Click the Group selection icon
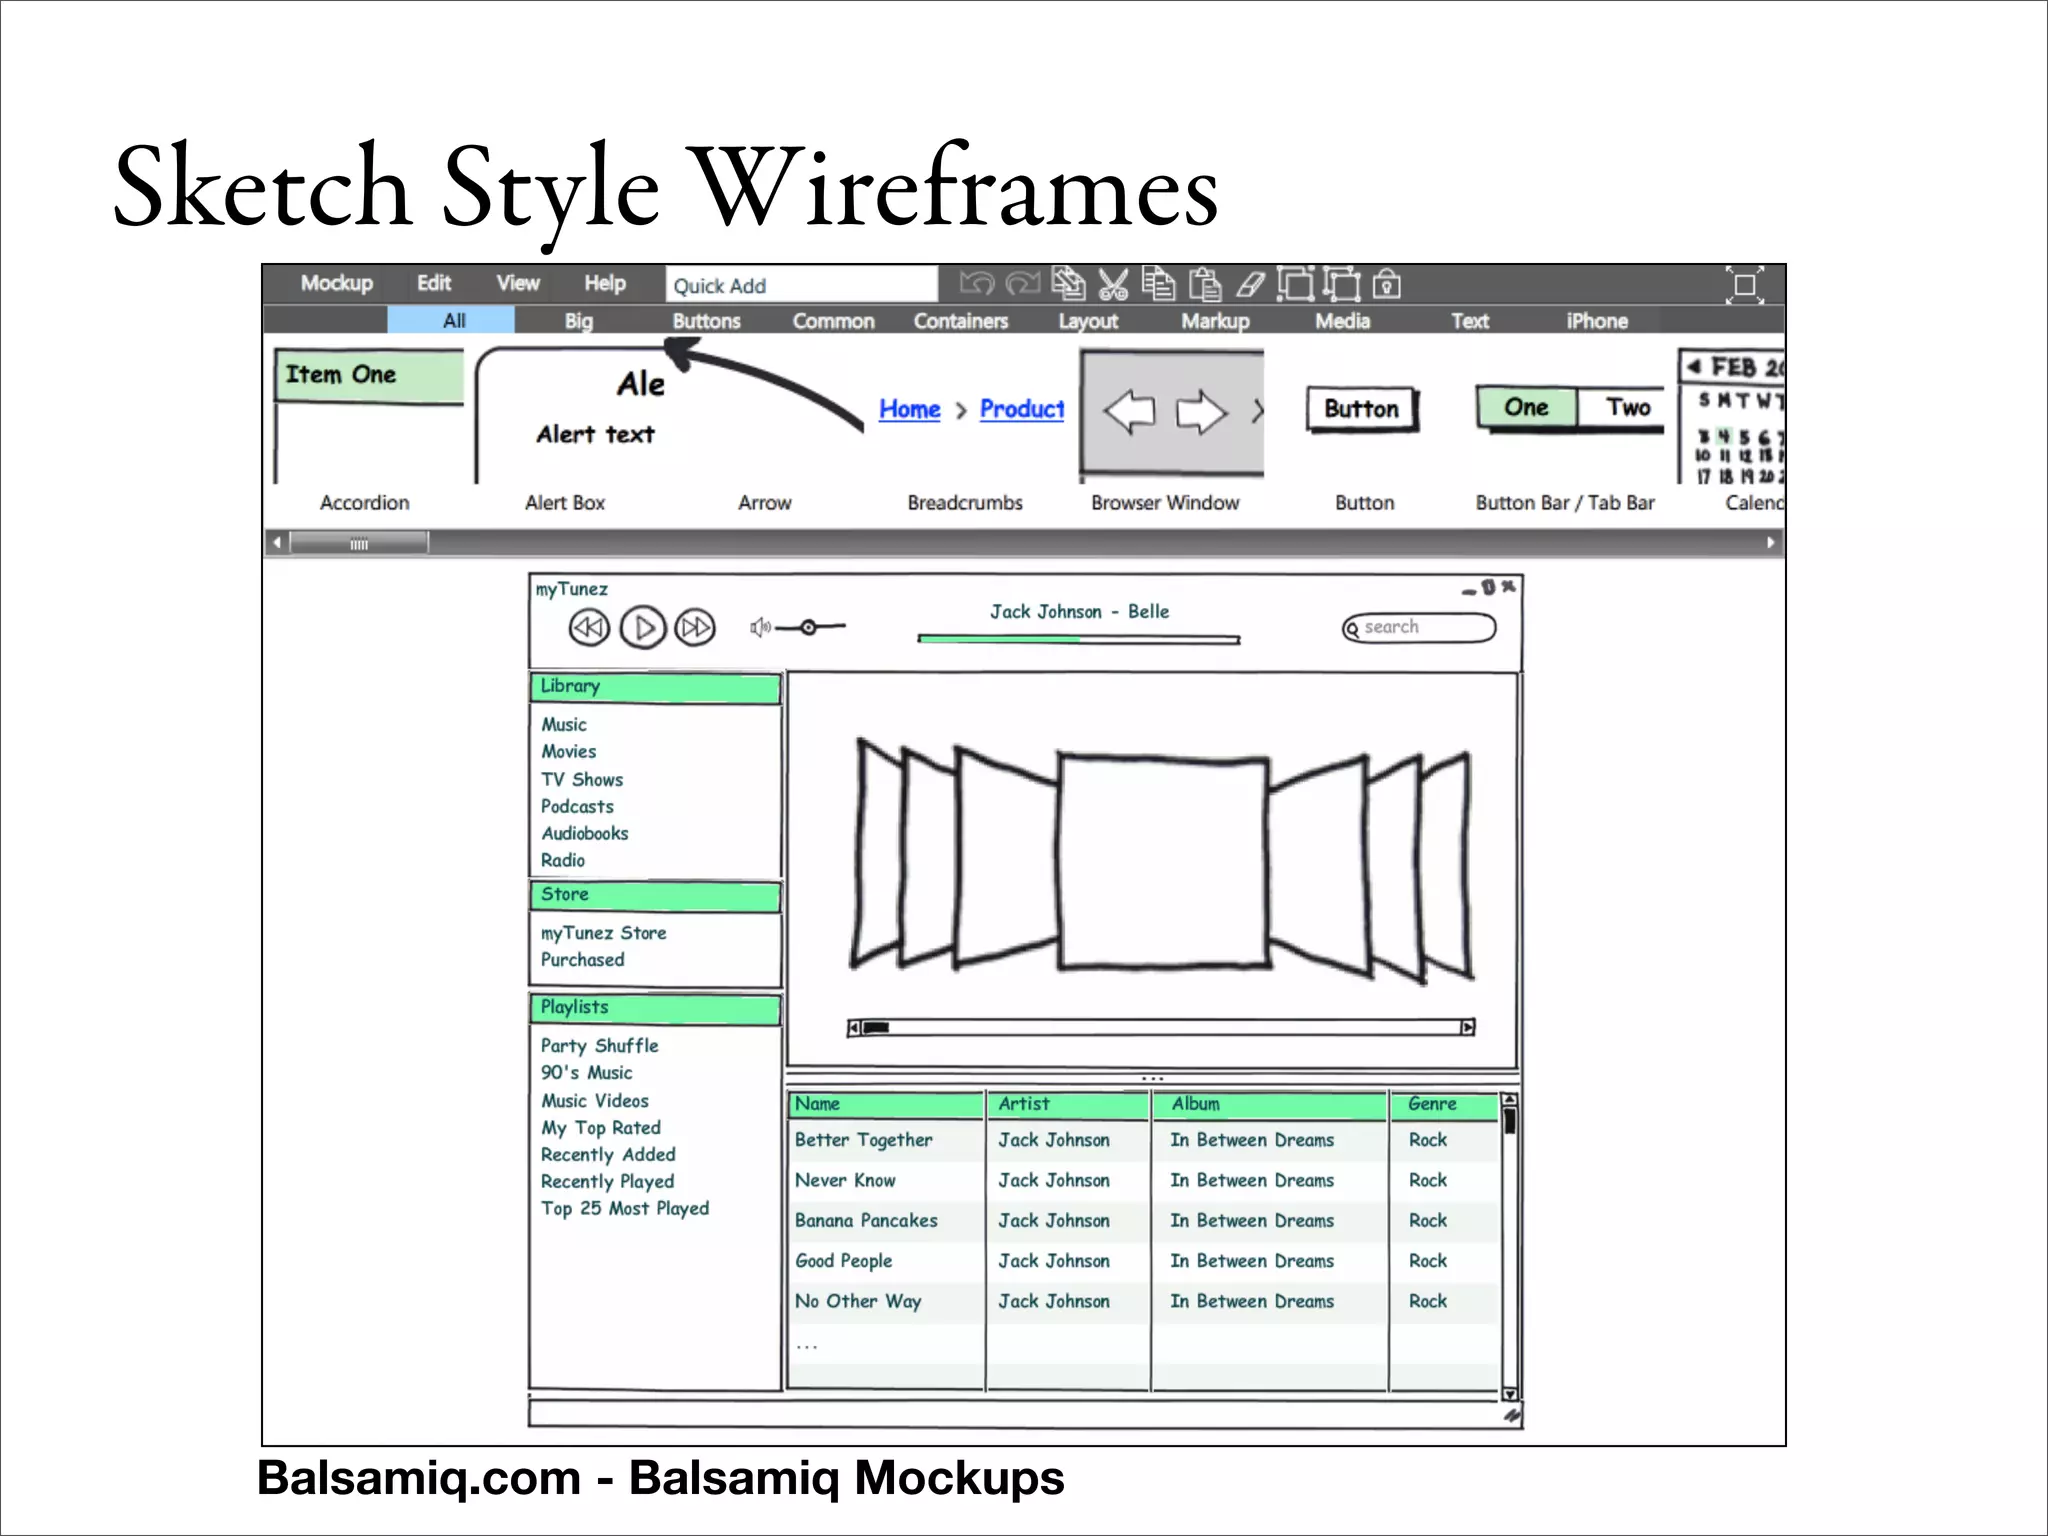The width and height of the screenshot is (2048, 1536). [1296, 285]
